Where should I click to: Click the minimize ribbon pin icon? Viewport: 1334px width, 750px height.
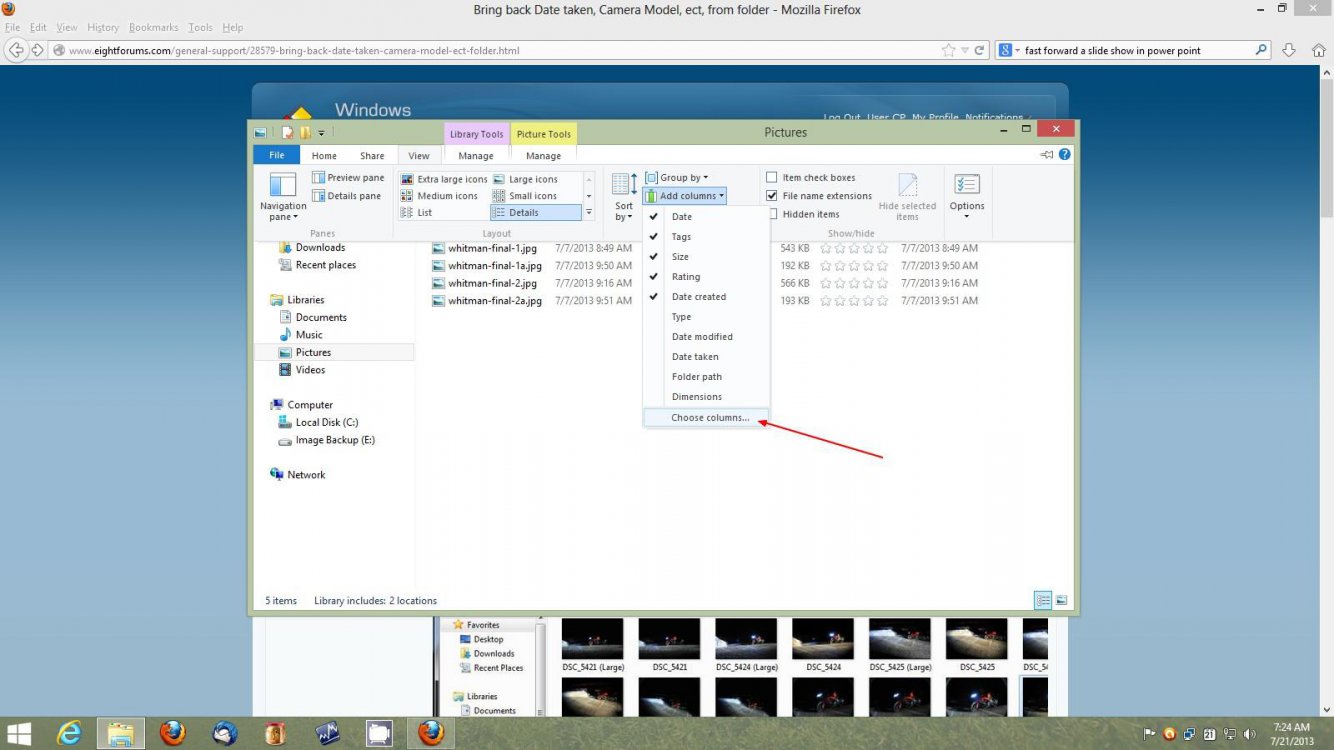(1047, 155)
